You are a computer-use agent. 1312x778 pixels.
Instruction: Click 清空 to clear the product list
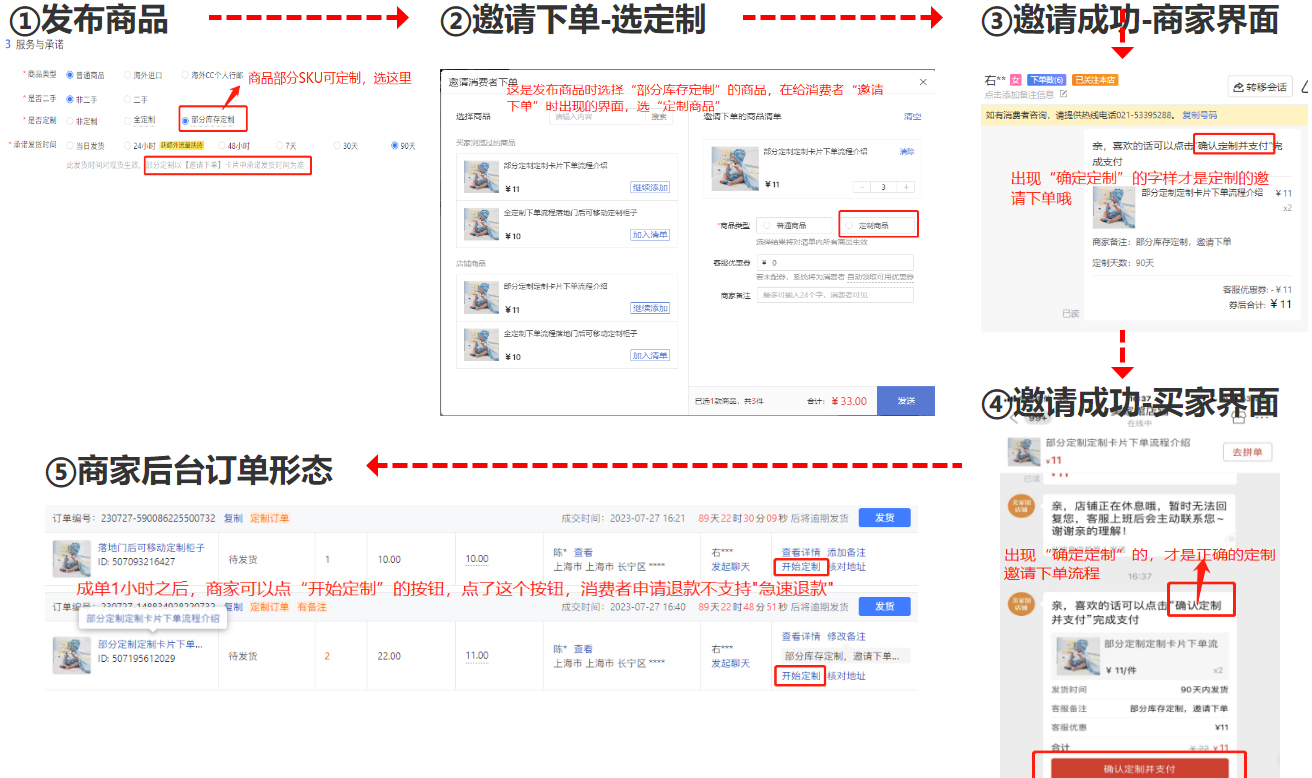point(911,116)
